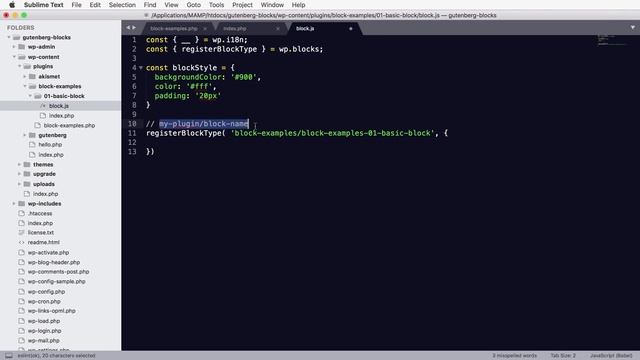The width and height of the screenshot is (640, 360).
Task: Open wp-config-sample.php in the sidebar
Action: click(57, 282)
